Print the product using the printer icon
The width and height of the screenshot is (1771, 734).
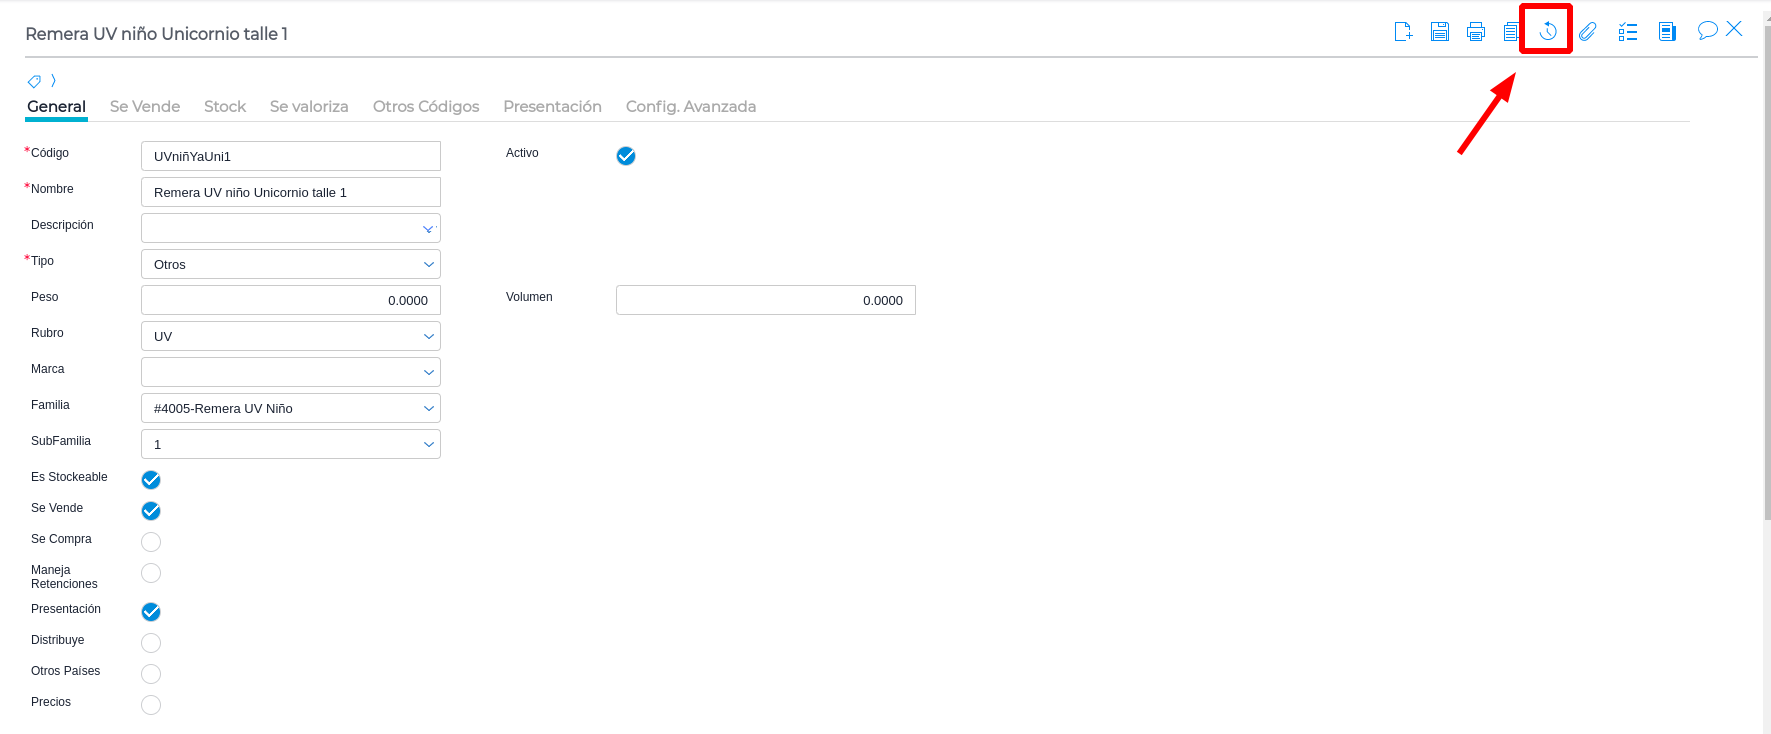pos(1476,32)
